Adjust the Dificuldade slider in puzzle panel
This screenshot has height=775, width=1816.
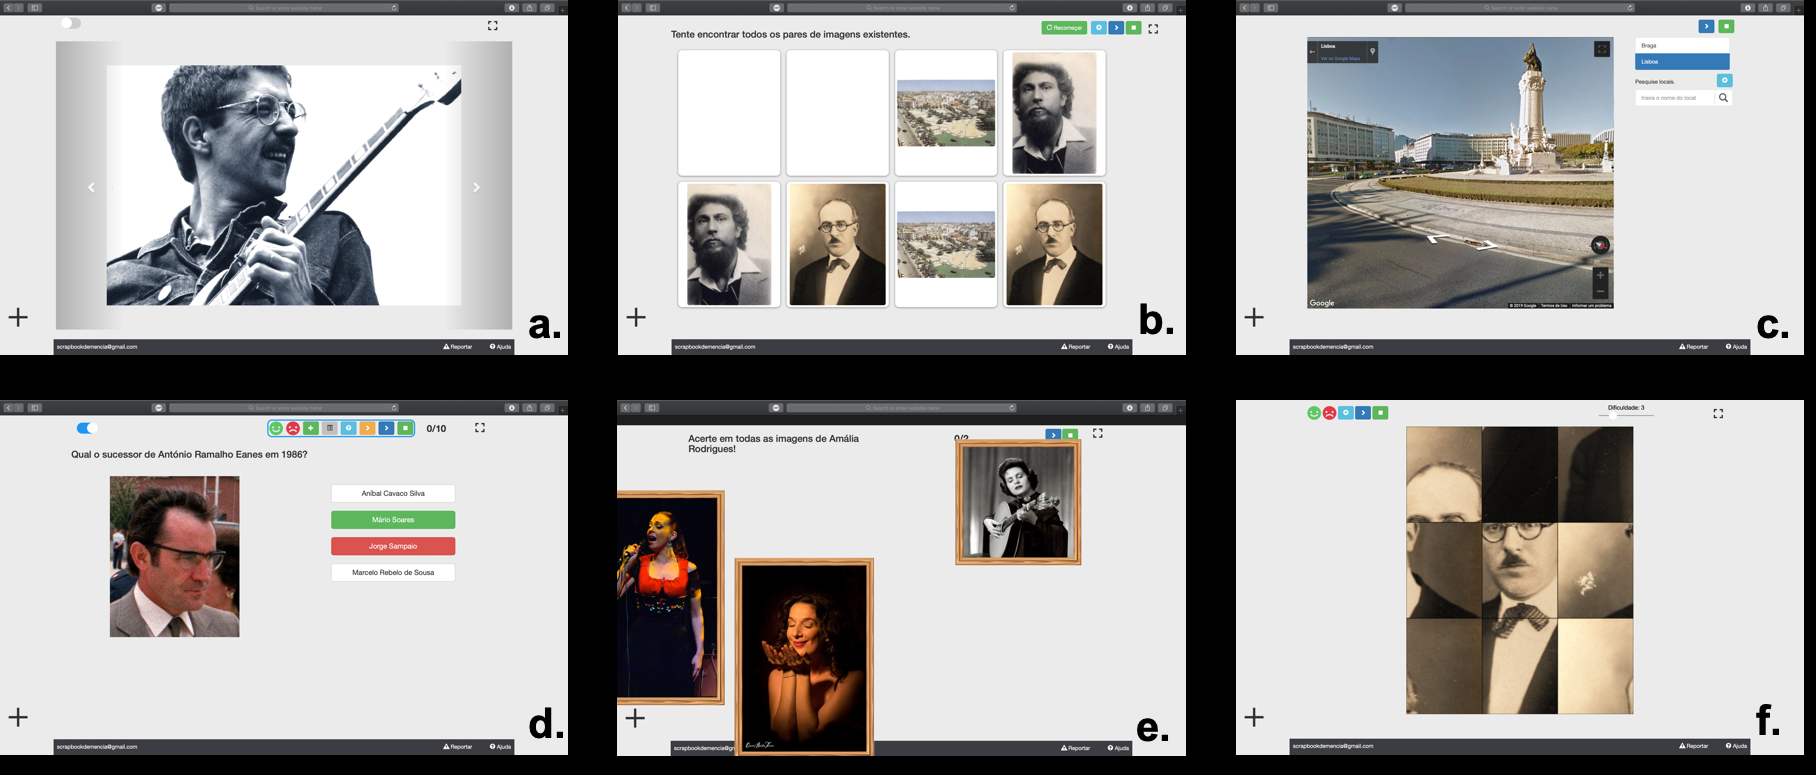pos(1626,415)
